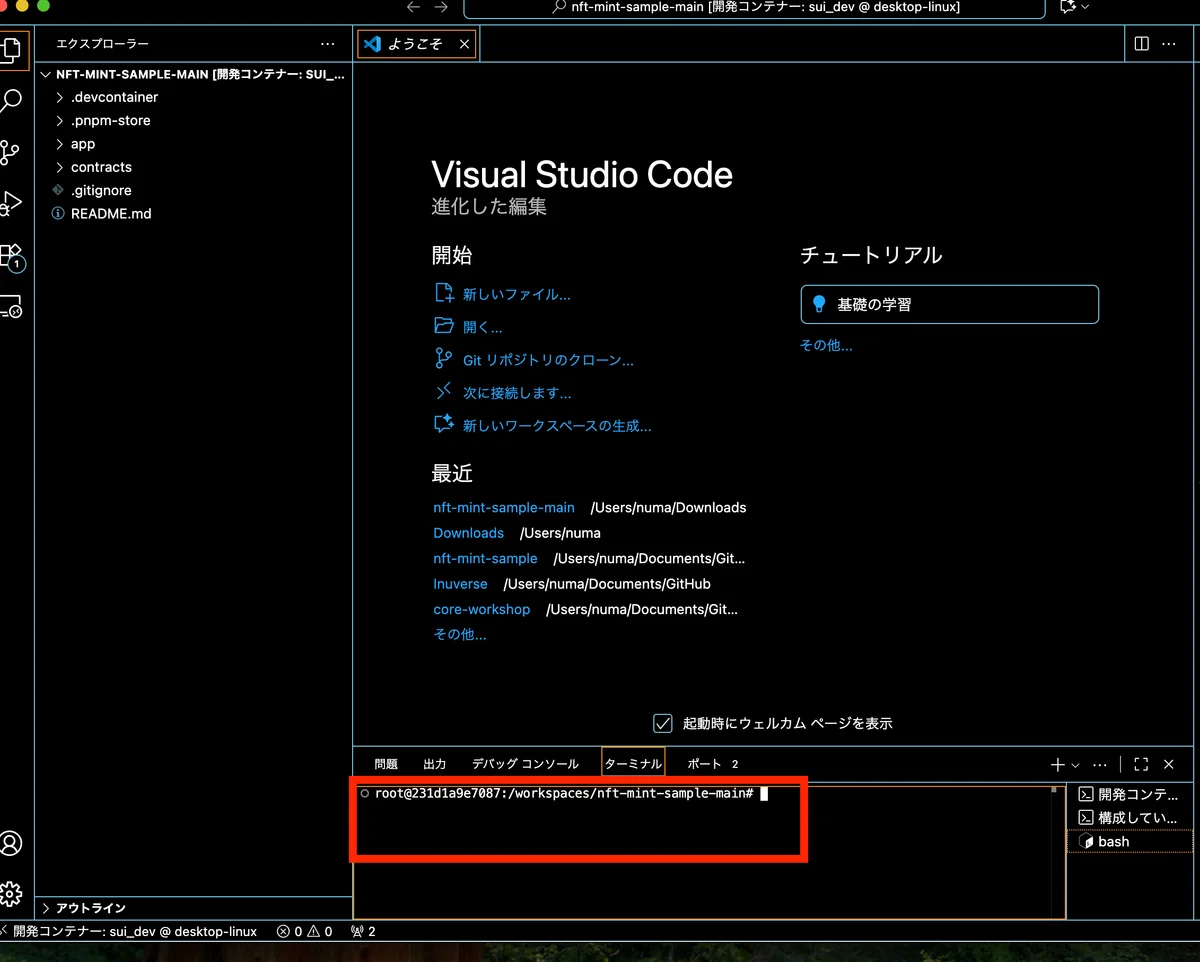This screenshot has width=1200, height=962.
Task: Close the bottom terminal panel
Action: point(1168,764)
